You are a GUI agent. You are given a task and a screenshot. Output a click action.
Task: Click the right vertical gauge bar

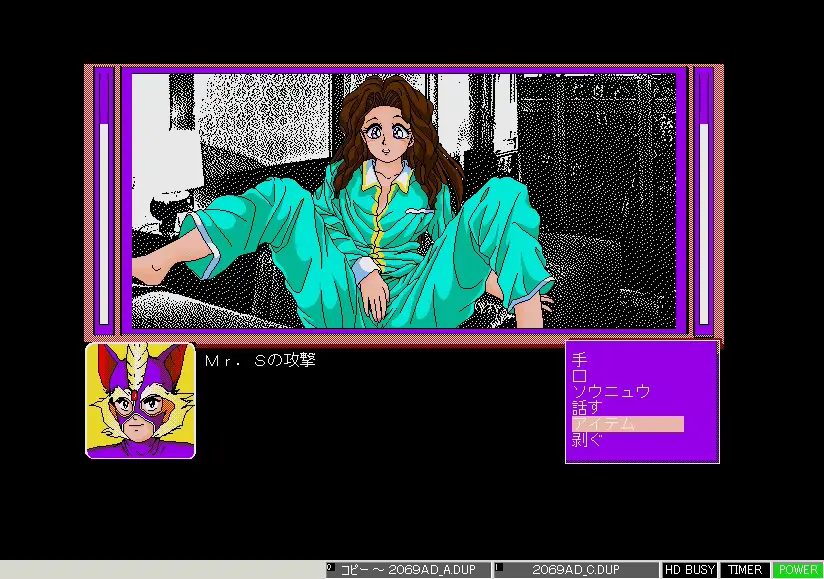tap(704, 200)
